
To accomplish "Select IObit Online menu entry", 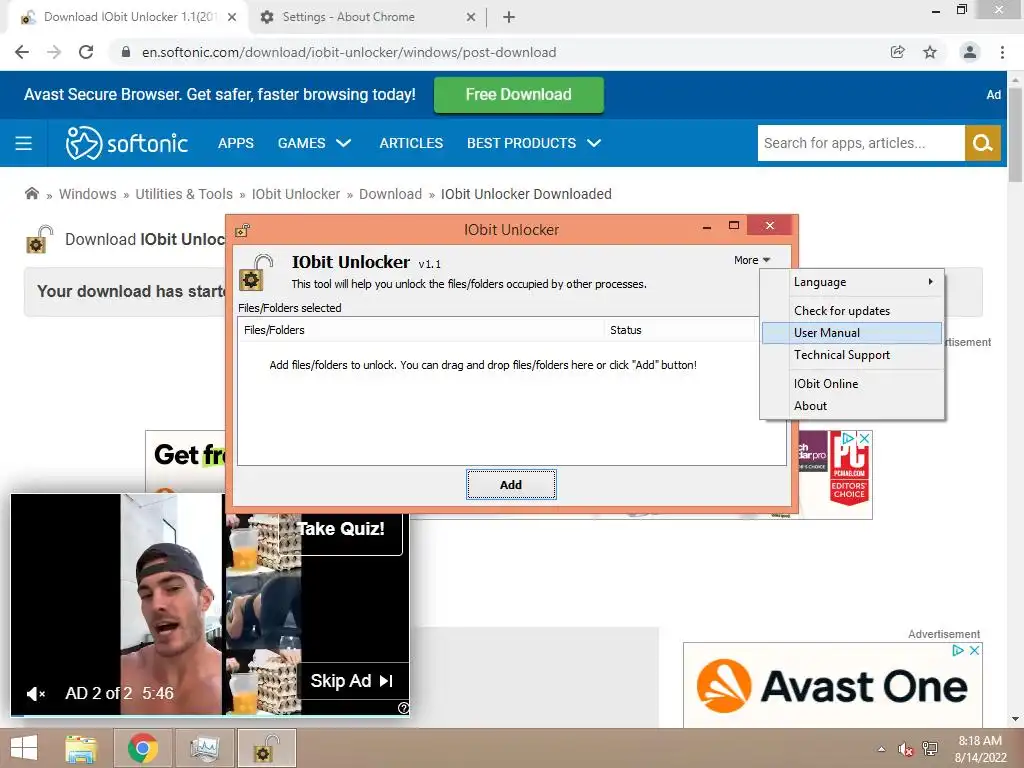I will pyautogui.click(x=852, y=383).
